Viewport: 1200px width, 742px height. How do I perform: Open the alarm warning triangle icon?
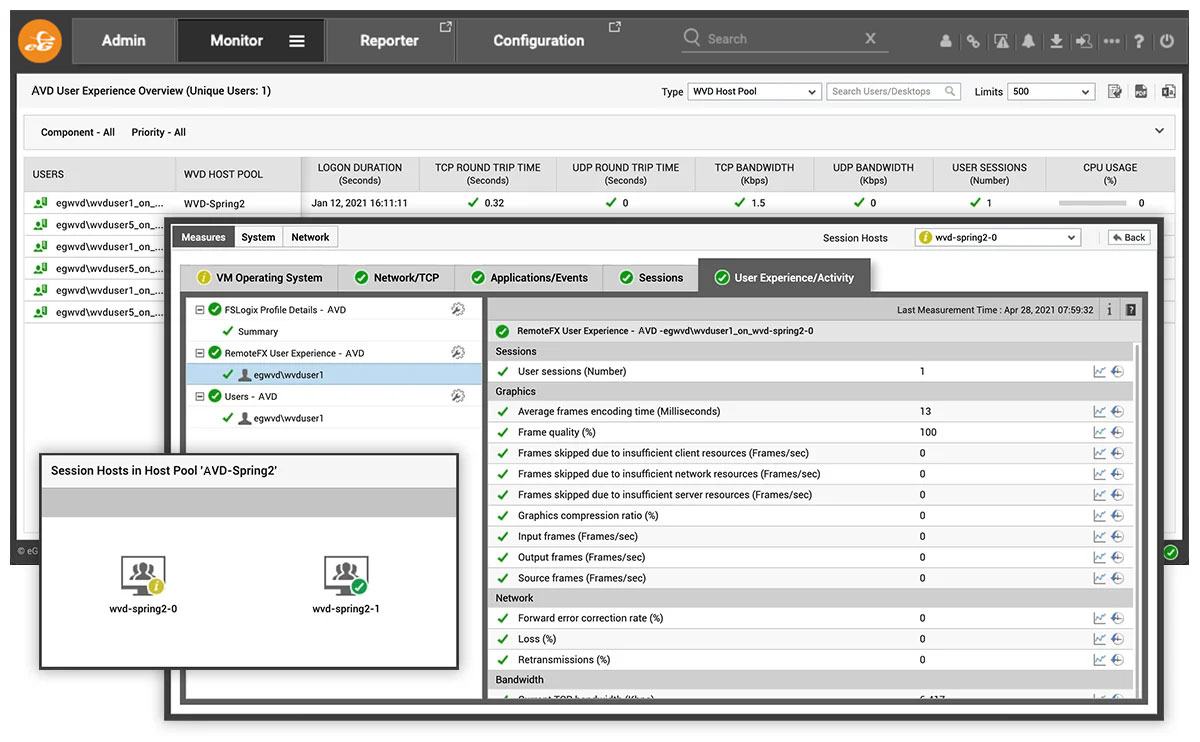click(1001, 42)
